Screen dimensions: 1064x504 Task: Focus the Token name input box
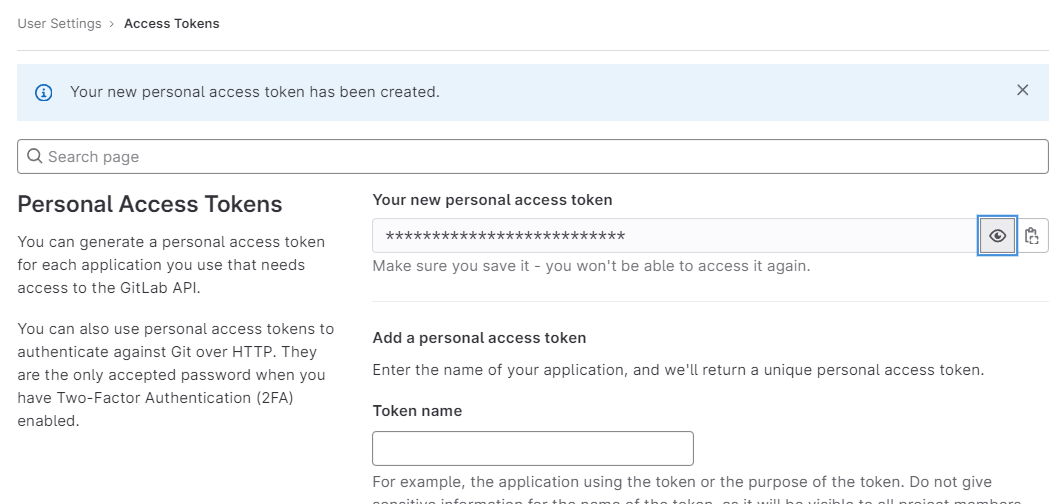click(532, 448)
